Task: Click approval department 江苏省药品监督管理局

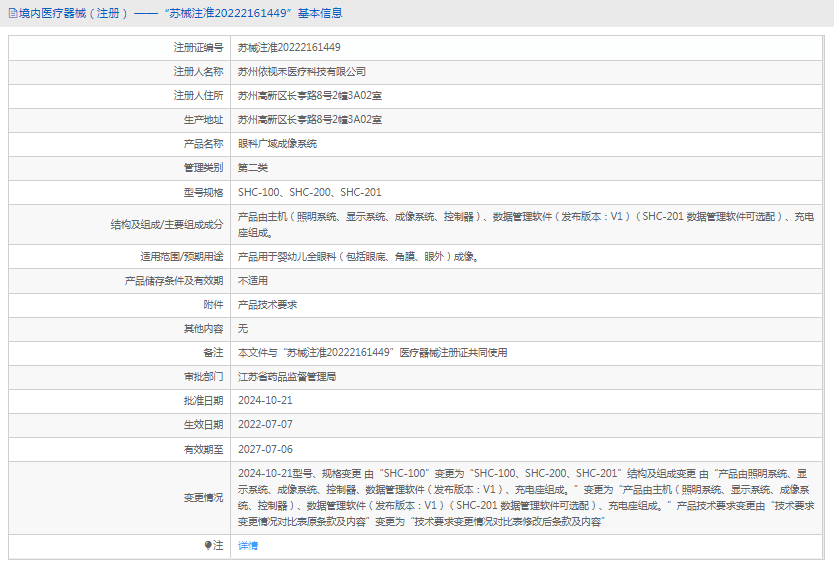Action: coord(286,377)
